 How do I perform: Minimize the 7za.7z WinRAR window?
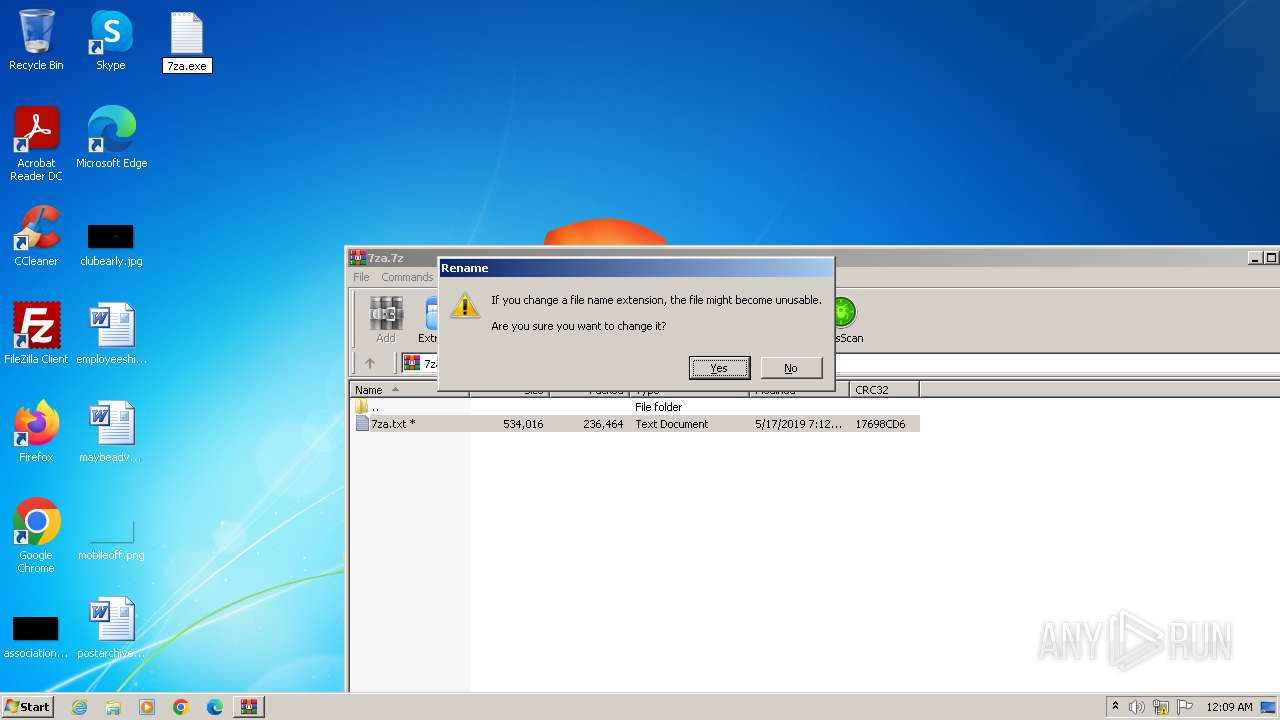coord(1255,258)
